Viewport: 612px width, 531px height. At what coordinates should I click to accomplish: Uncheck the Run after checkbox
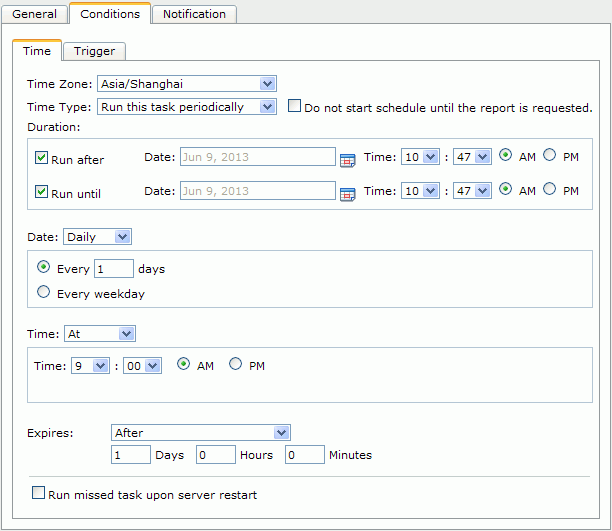tap(41, 158)
